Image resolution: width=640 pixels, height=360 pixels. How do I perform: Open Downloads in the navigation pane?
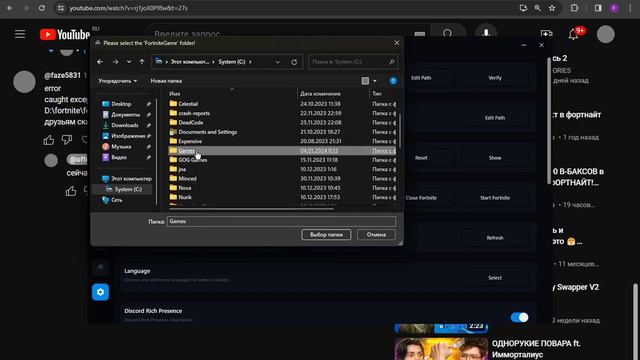[125, 125]
